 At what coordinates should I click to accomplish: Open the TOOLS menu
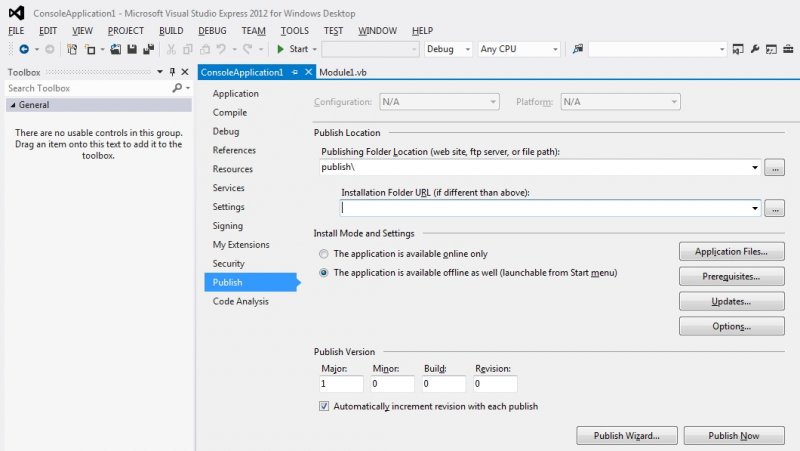point(294,31)
